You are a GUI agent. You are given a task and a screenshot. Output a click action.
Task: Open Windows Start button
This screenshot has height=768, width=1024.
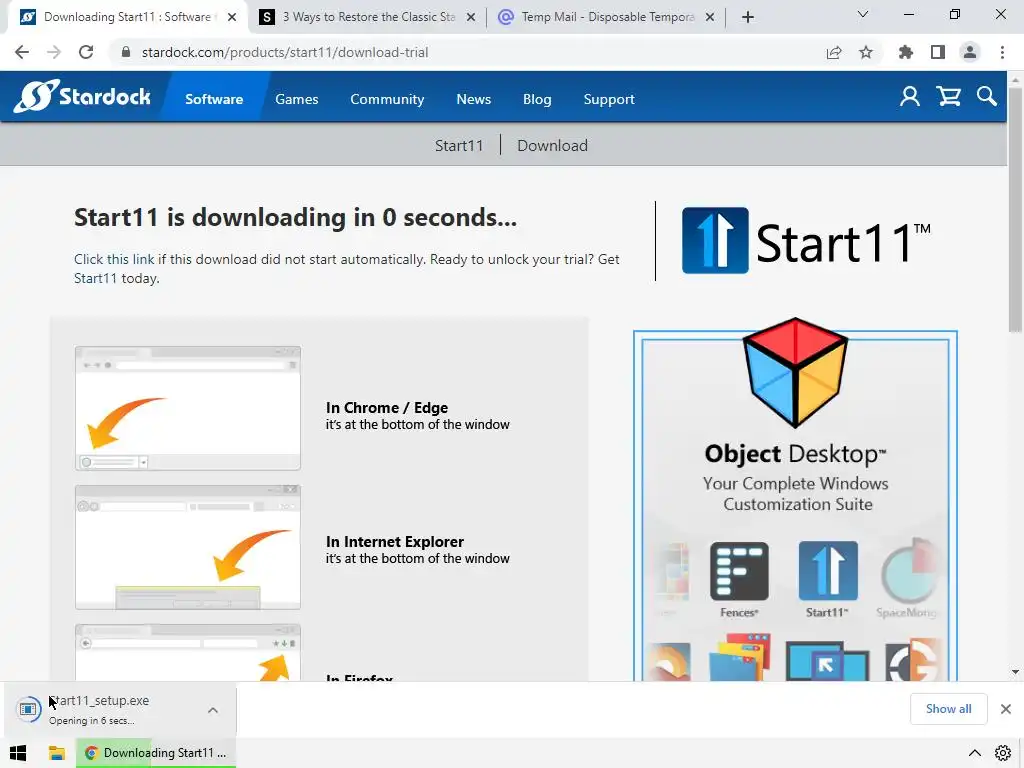[x=18, y=753]
